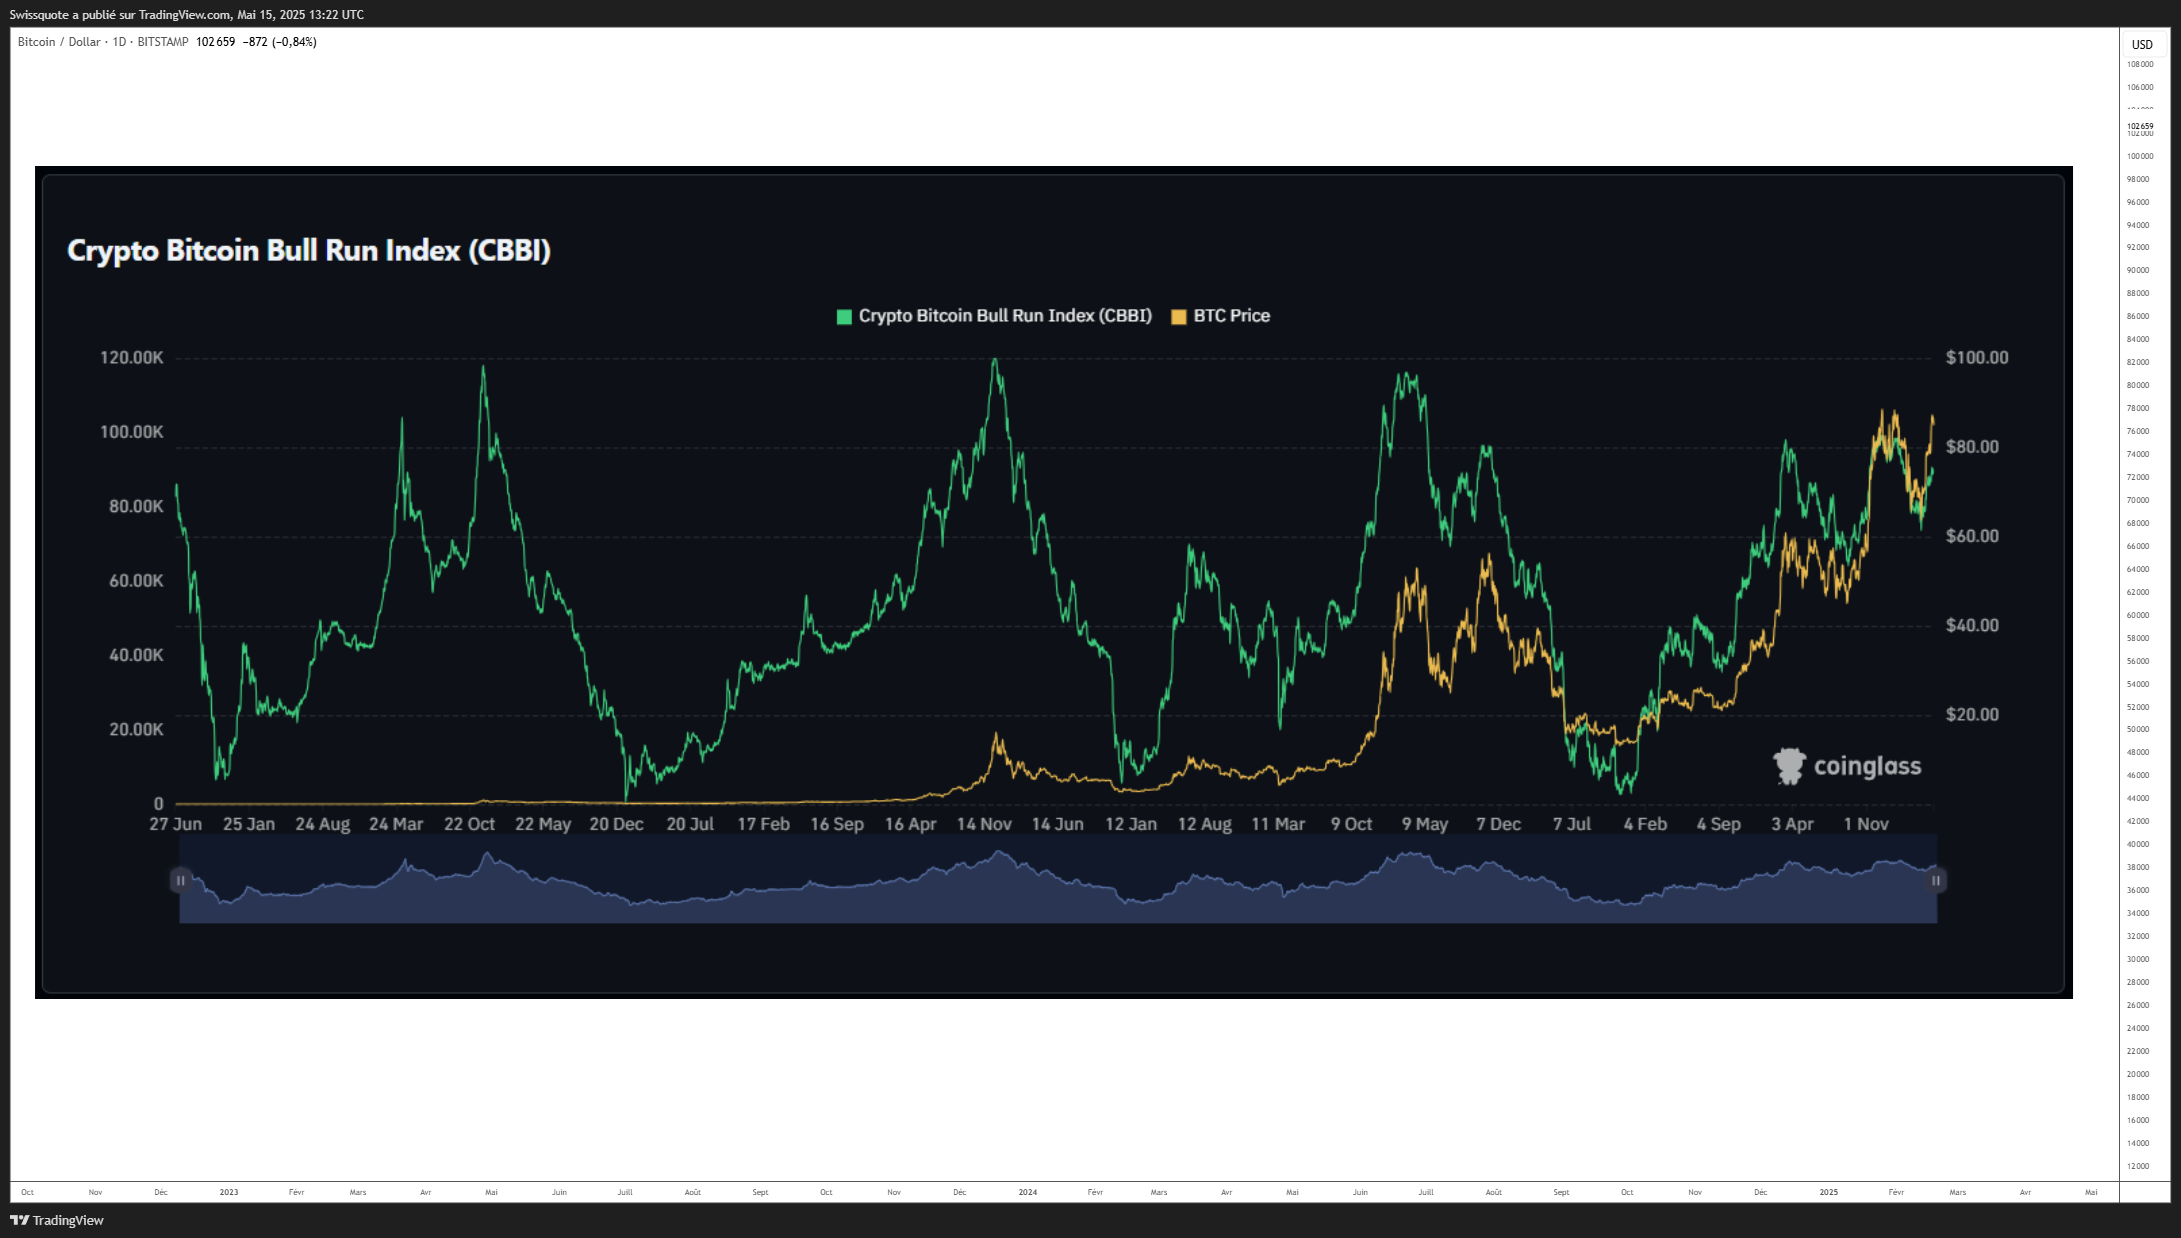Click the 16 Sep date label
This screenshot has height=1238, width=2181.
(x=837, y=824)
